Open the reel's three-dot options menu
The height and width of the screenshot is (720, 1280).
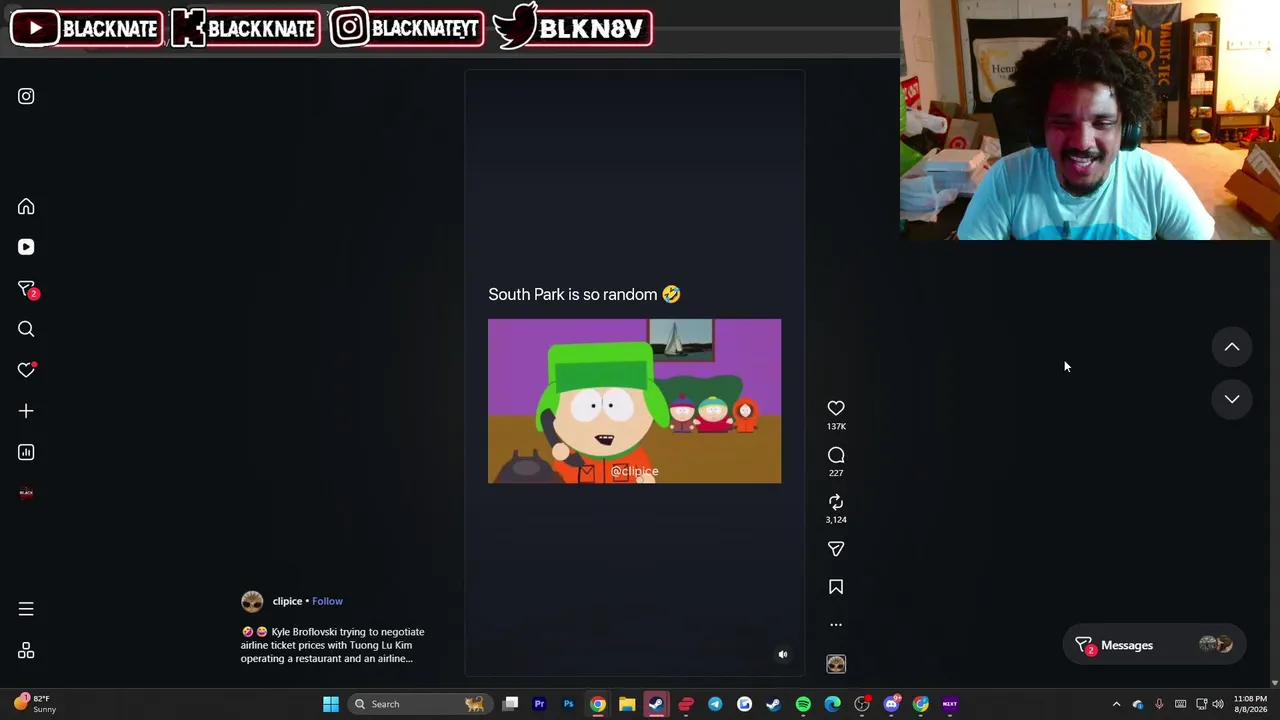pyautogui.click(x=836, y=625)
